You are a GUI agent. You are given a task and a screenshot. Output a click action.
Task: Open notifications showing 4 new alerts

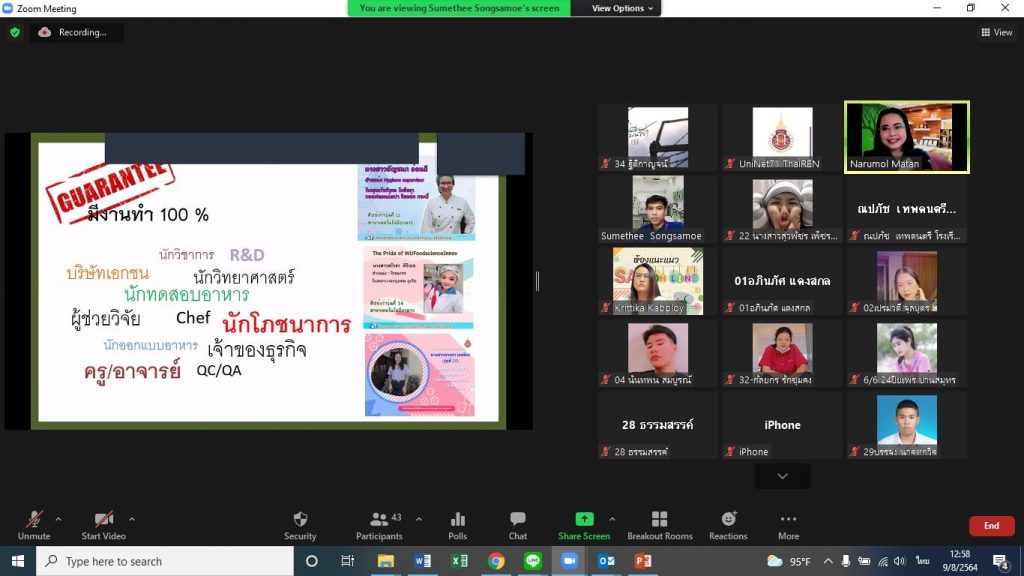coord(1001,563)
